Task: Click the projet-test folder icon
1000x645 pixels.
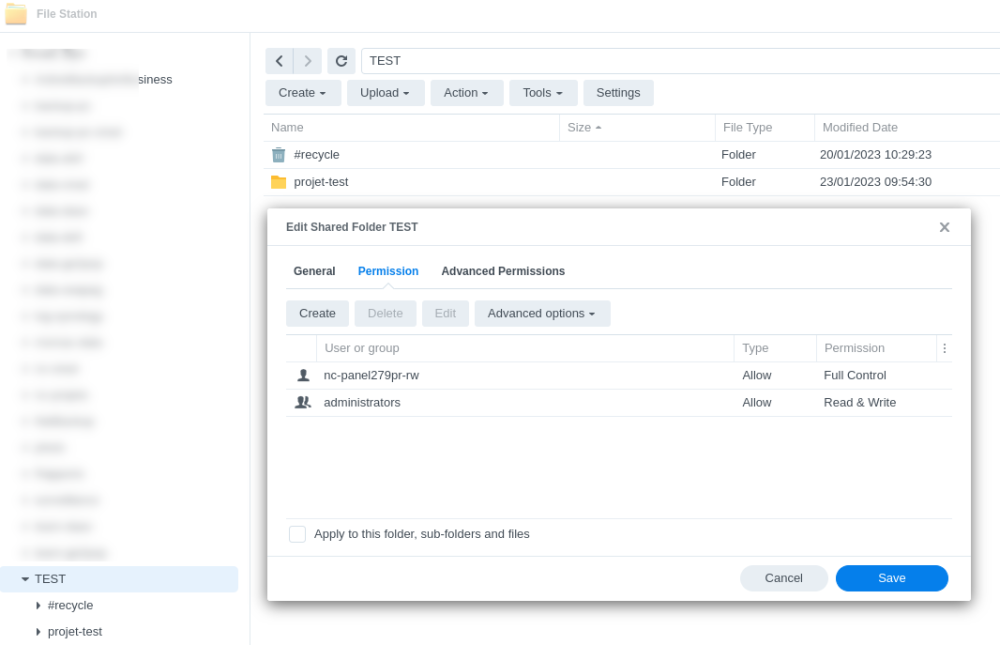Action: [279, 182]
